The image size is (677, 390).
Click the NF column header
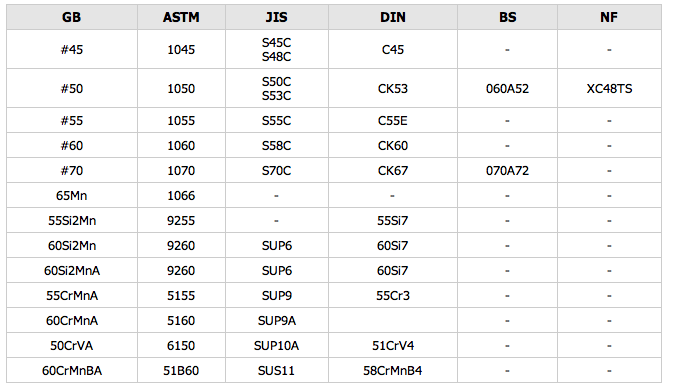click(609, 17)
